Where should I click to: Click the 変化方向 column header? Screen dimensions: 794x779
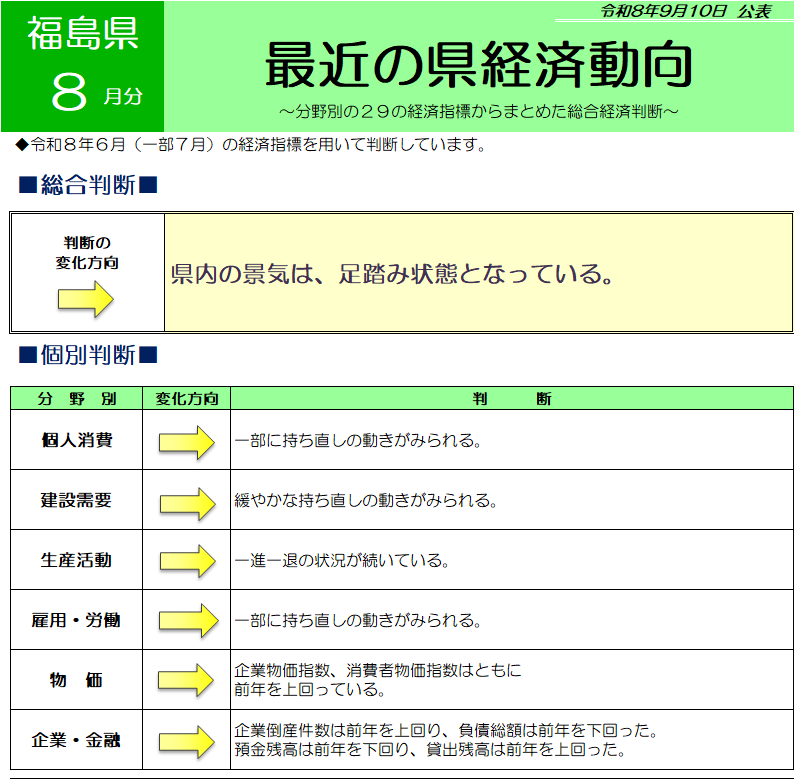coord(187,399)
